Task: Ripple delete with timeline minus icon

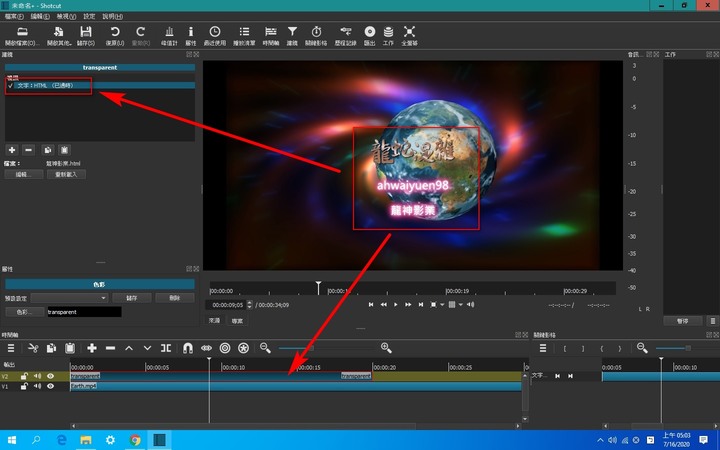Action: 110,348
